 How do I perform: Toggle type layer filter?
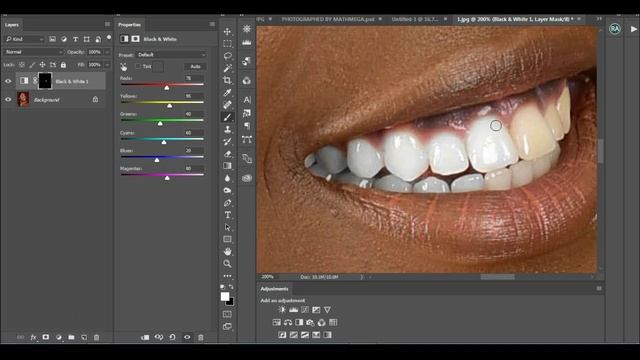point(76,39)
